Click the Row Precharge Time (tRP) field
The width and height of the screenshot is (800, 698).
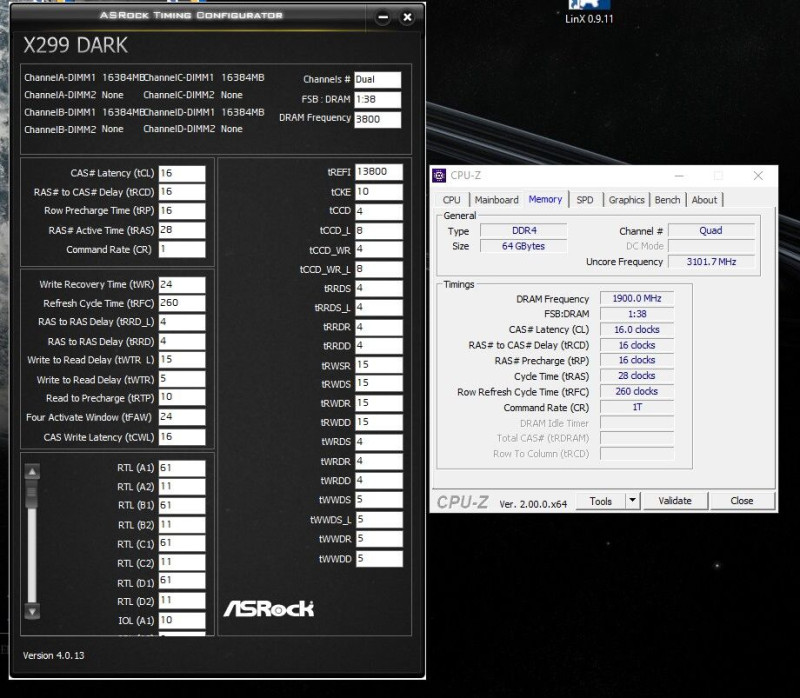click(x=182, y=211)
